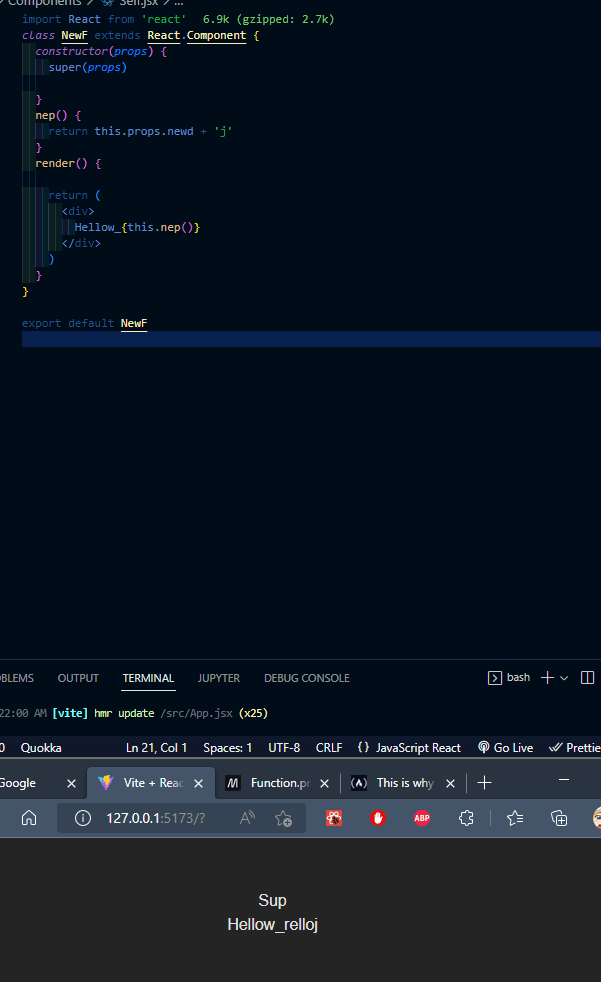The height and width of the screenshot is (982, 601).
Task: Click Sup text in the web page
Action: [x=272, y=901]
